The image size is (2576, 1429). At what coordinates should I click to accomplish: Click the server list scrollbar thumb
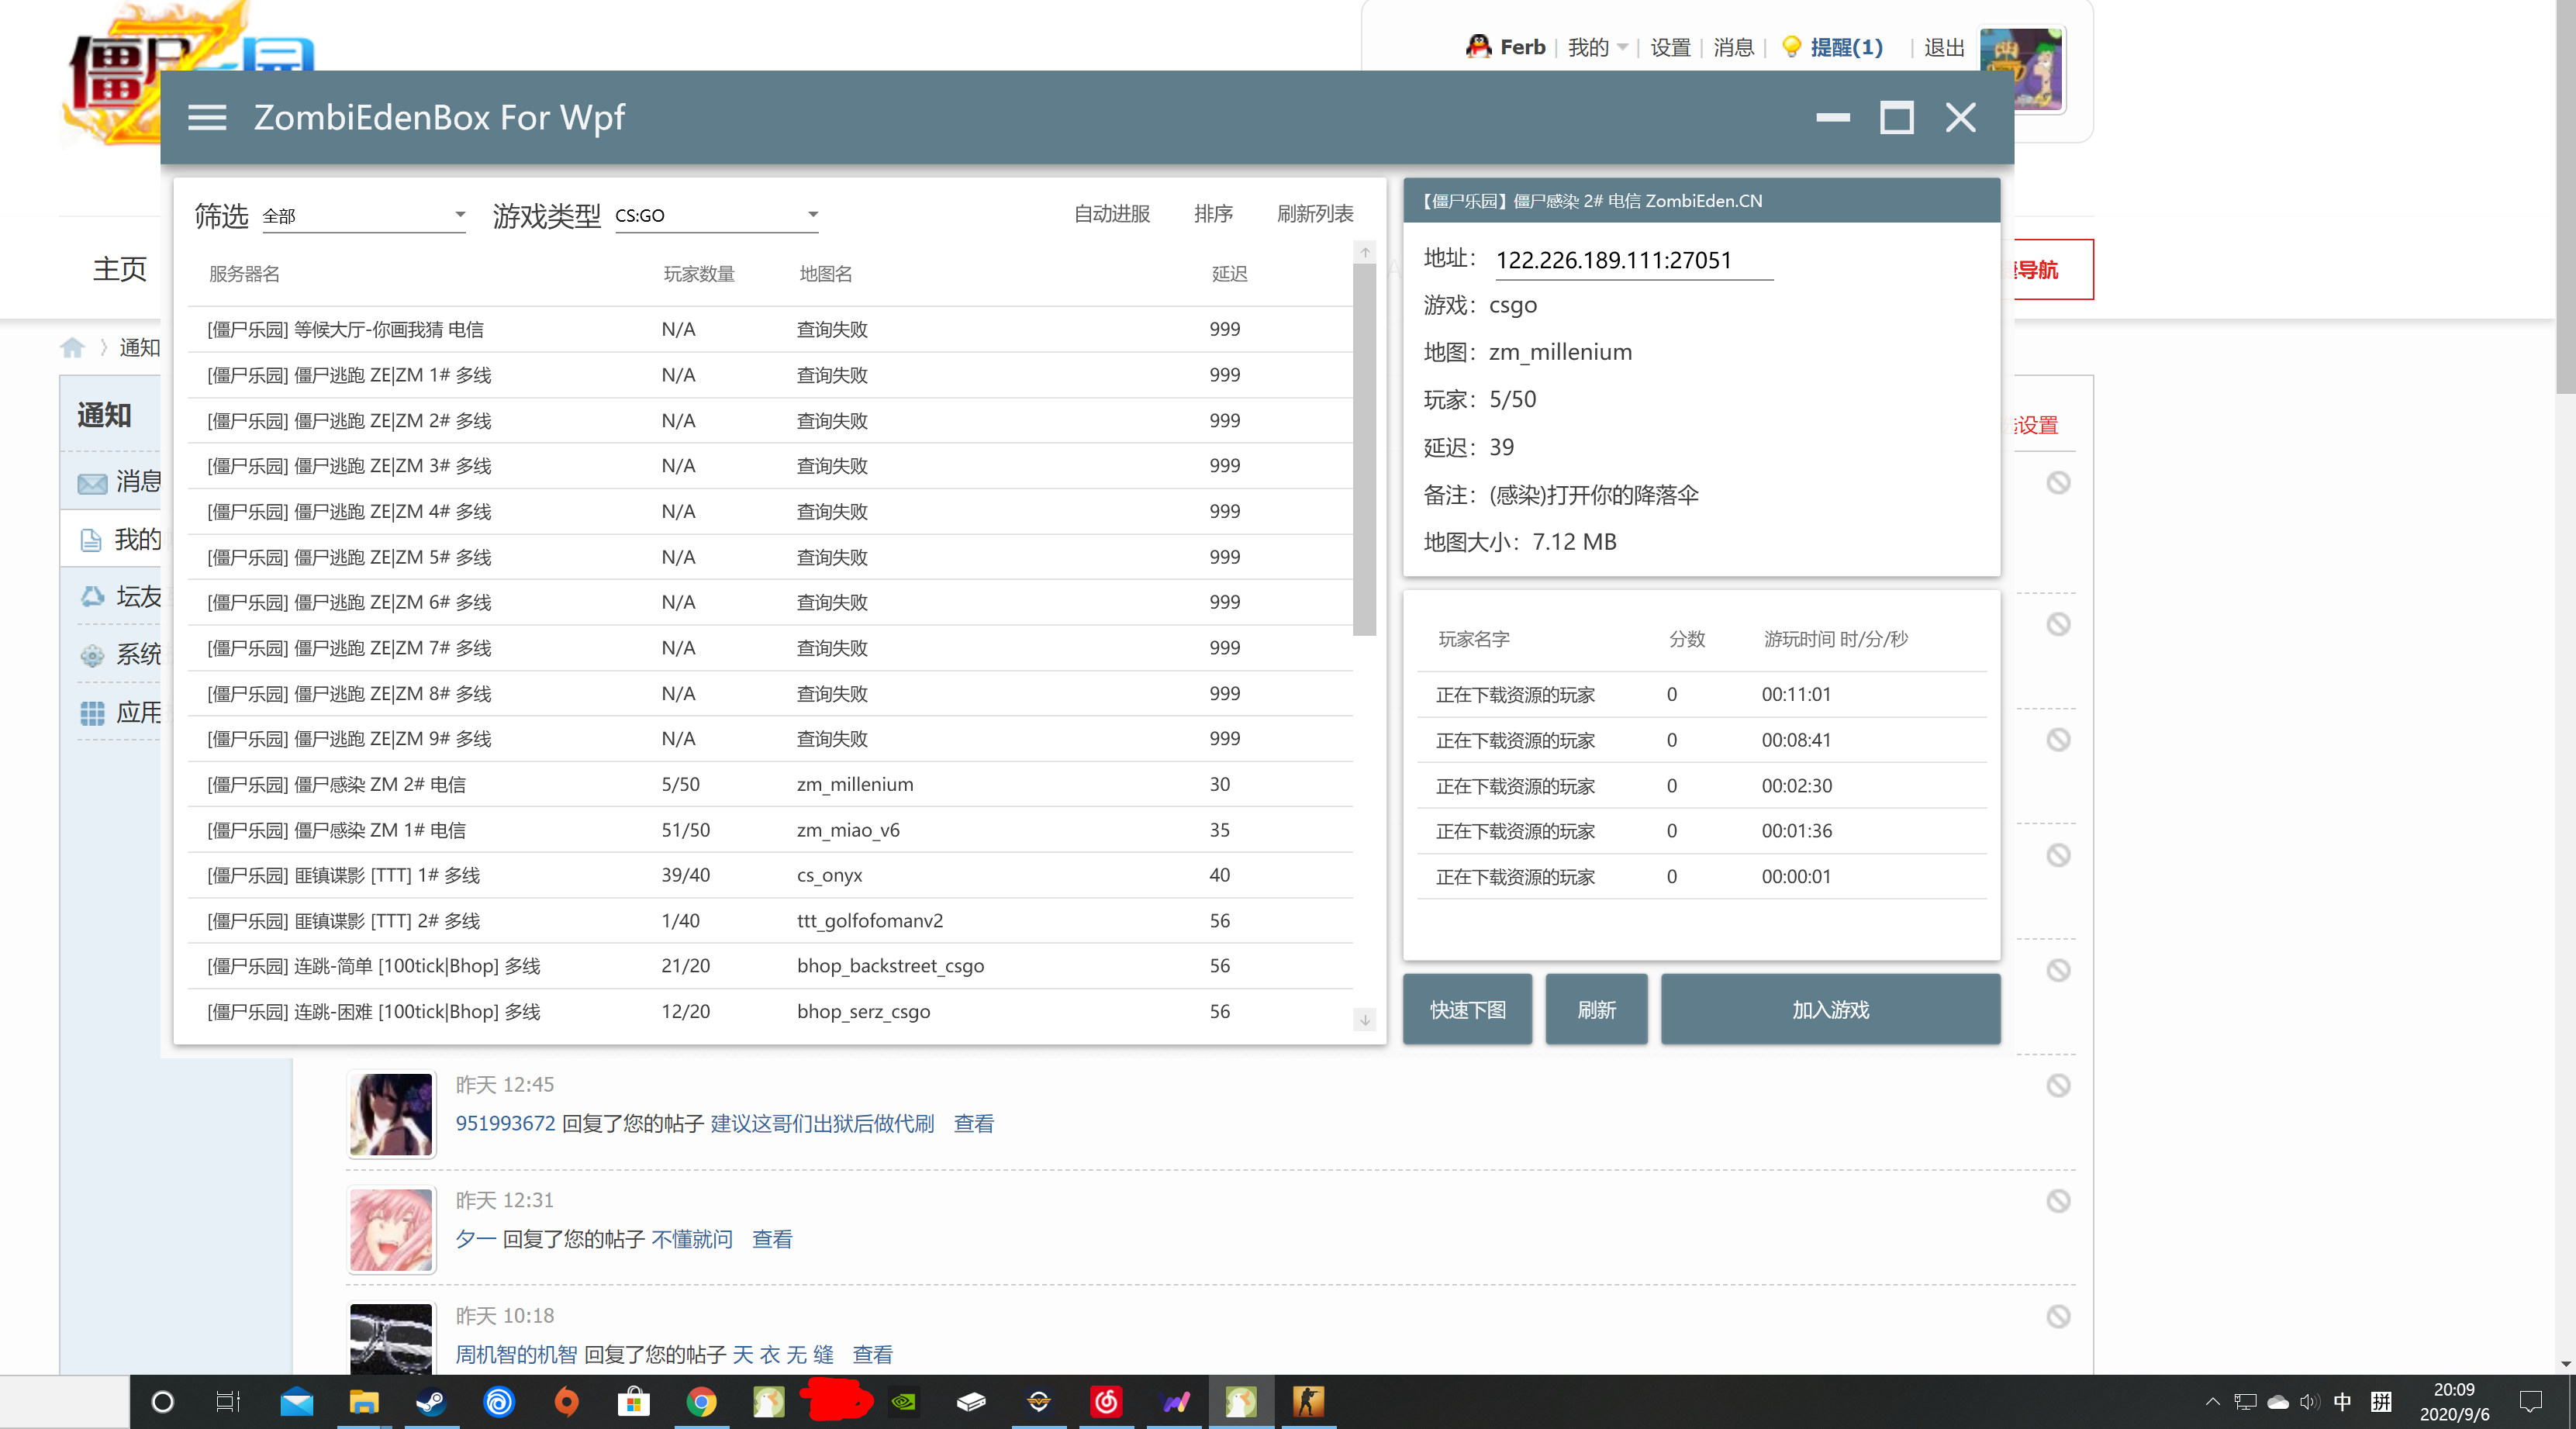[x=1364, y=450]
